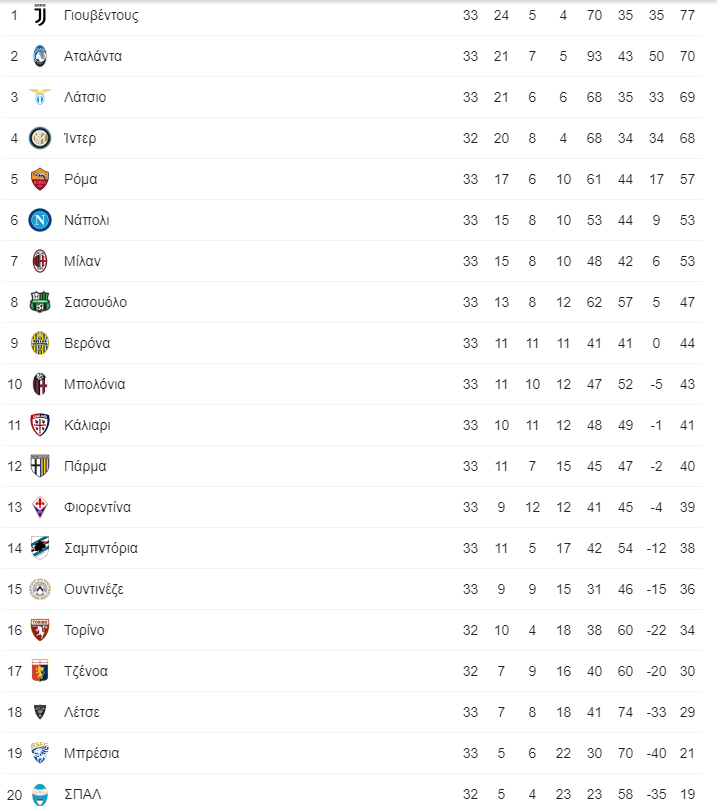Click the Milan club crest icon

tap(40, 261)
